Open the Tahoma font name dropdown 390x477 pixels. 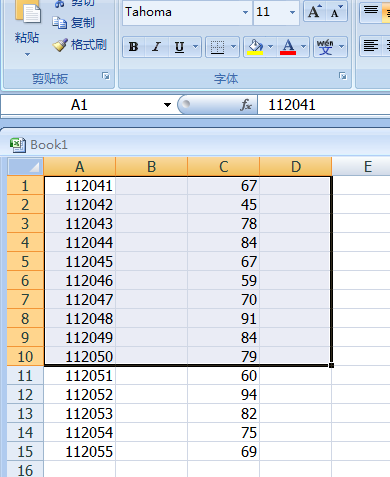(245, 12)
